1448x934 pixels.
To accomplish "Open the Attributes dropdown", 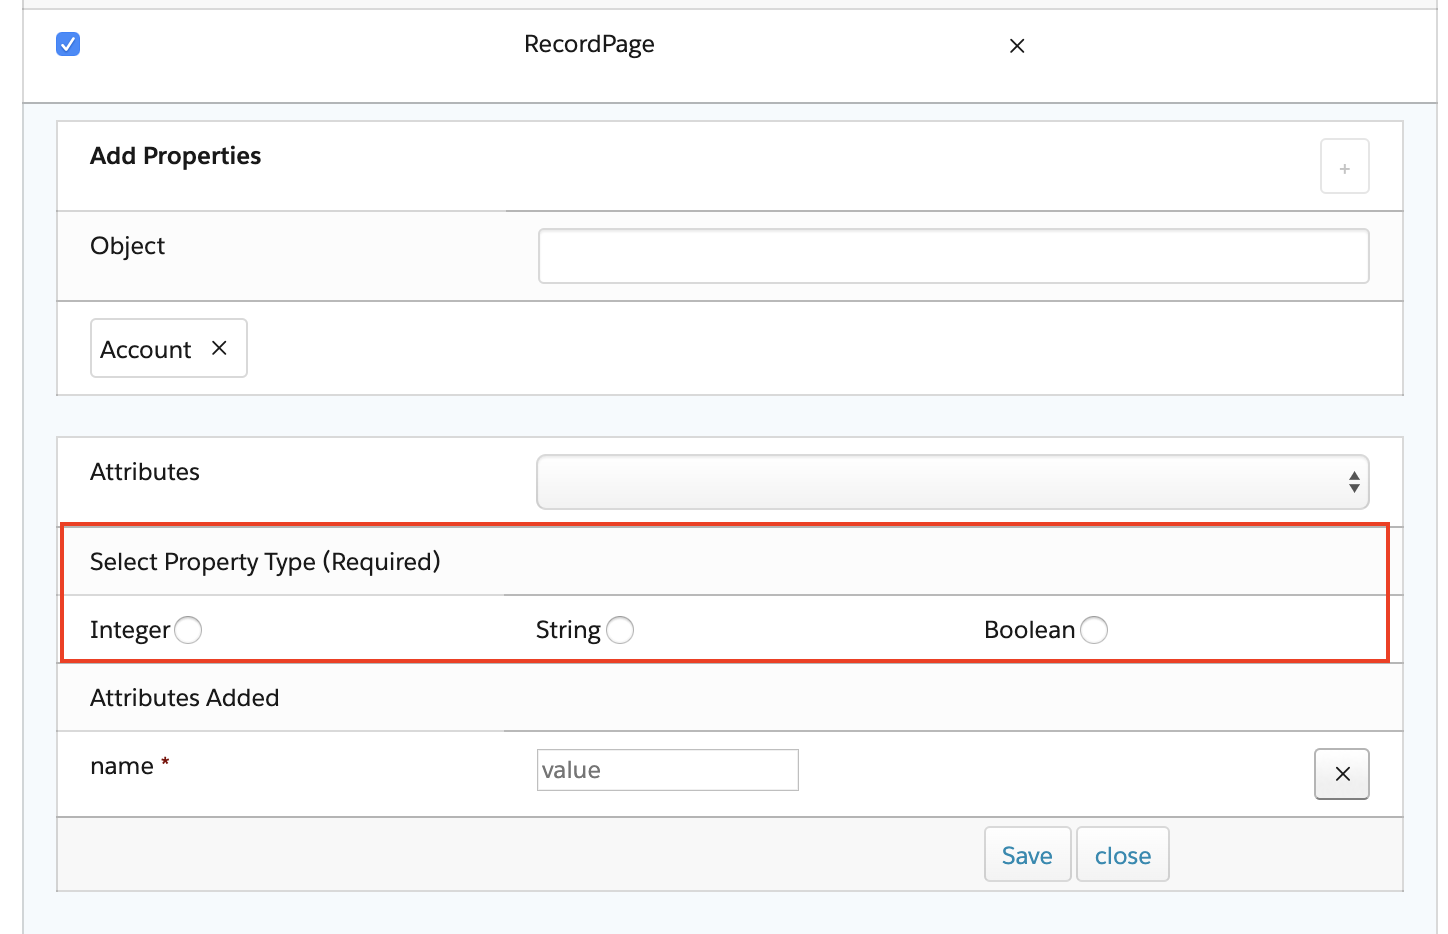I will 952,482.
